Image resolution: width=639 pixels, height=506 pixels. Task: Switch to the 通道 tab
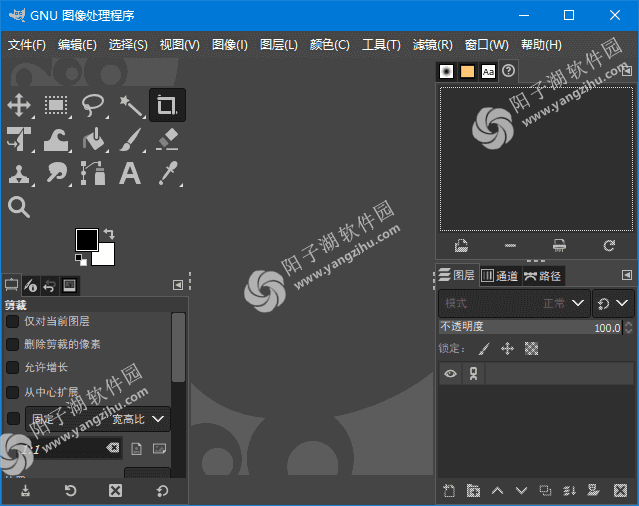(500, 276)
